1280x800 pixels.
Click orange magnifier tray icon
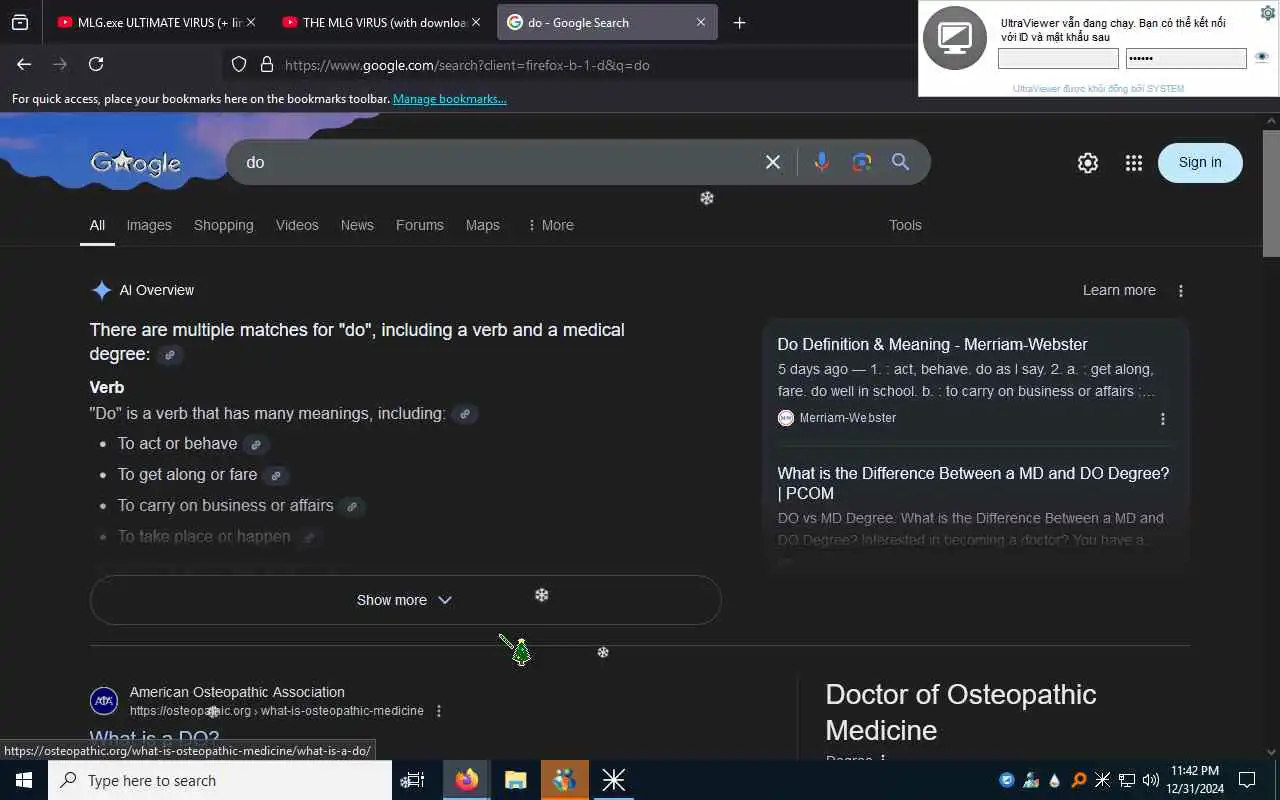tap(1078, 780)
